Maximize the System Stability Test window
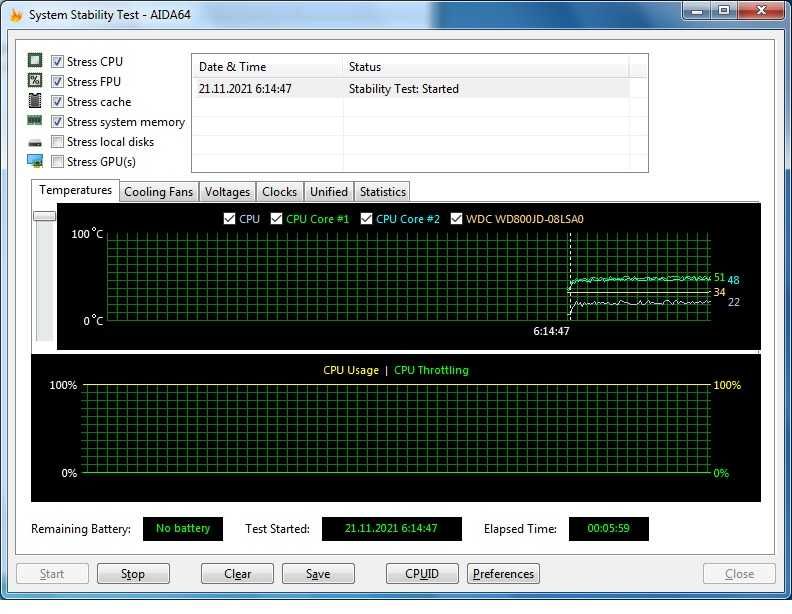The width and height of the screenshot is (792, 614). 724,11
